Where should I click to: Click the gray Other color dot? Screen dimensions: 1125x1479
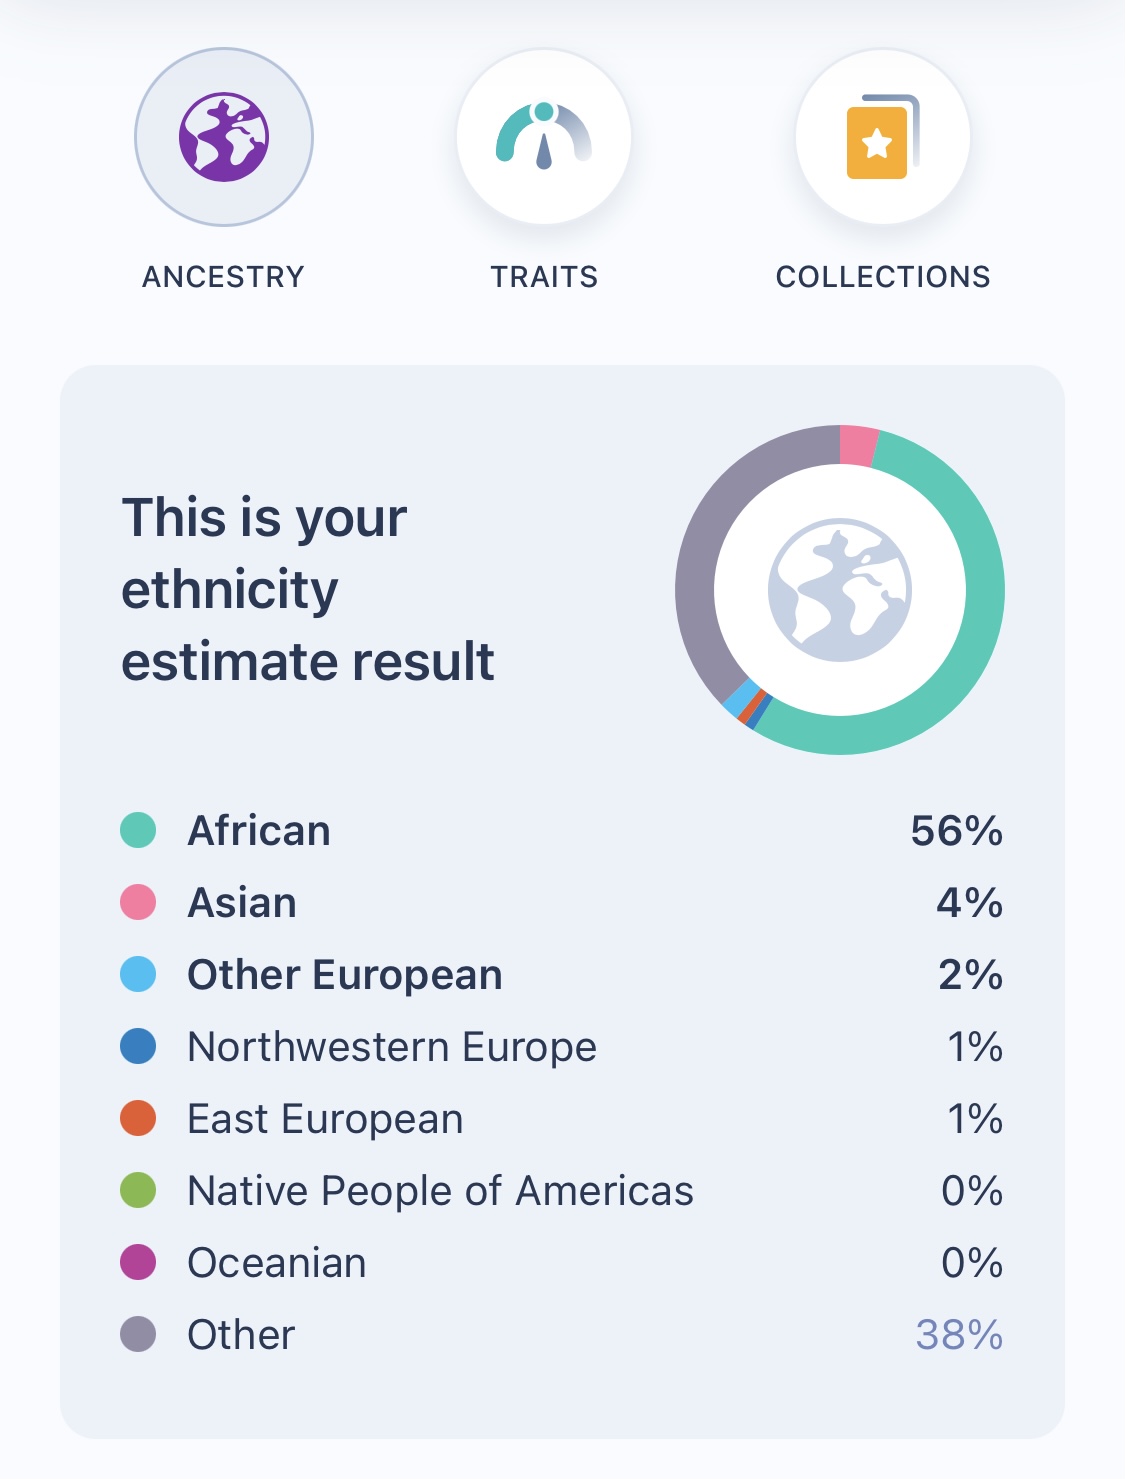(138, 1334)
